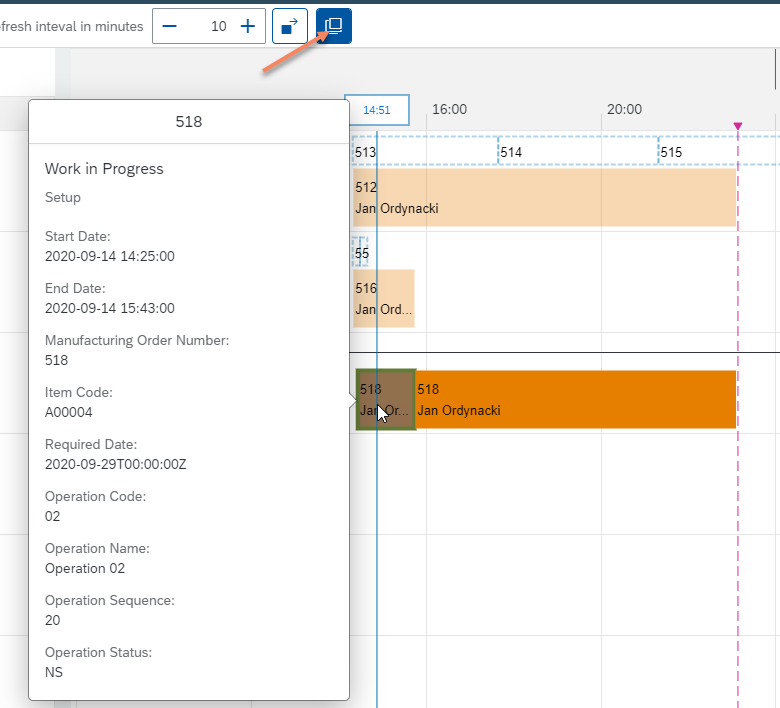Click the orange 518 Jan Ordynacki bar
This screenshot has width=780, height=708.
[576, 400]
